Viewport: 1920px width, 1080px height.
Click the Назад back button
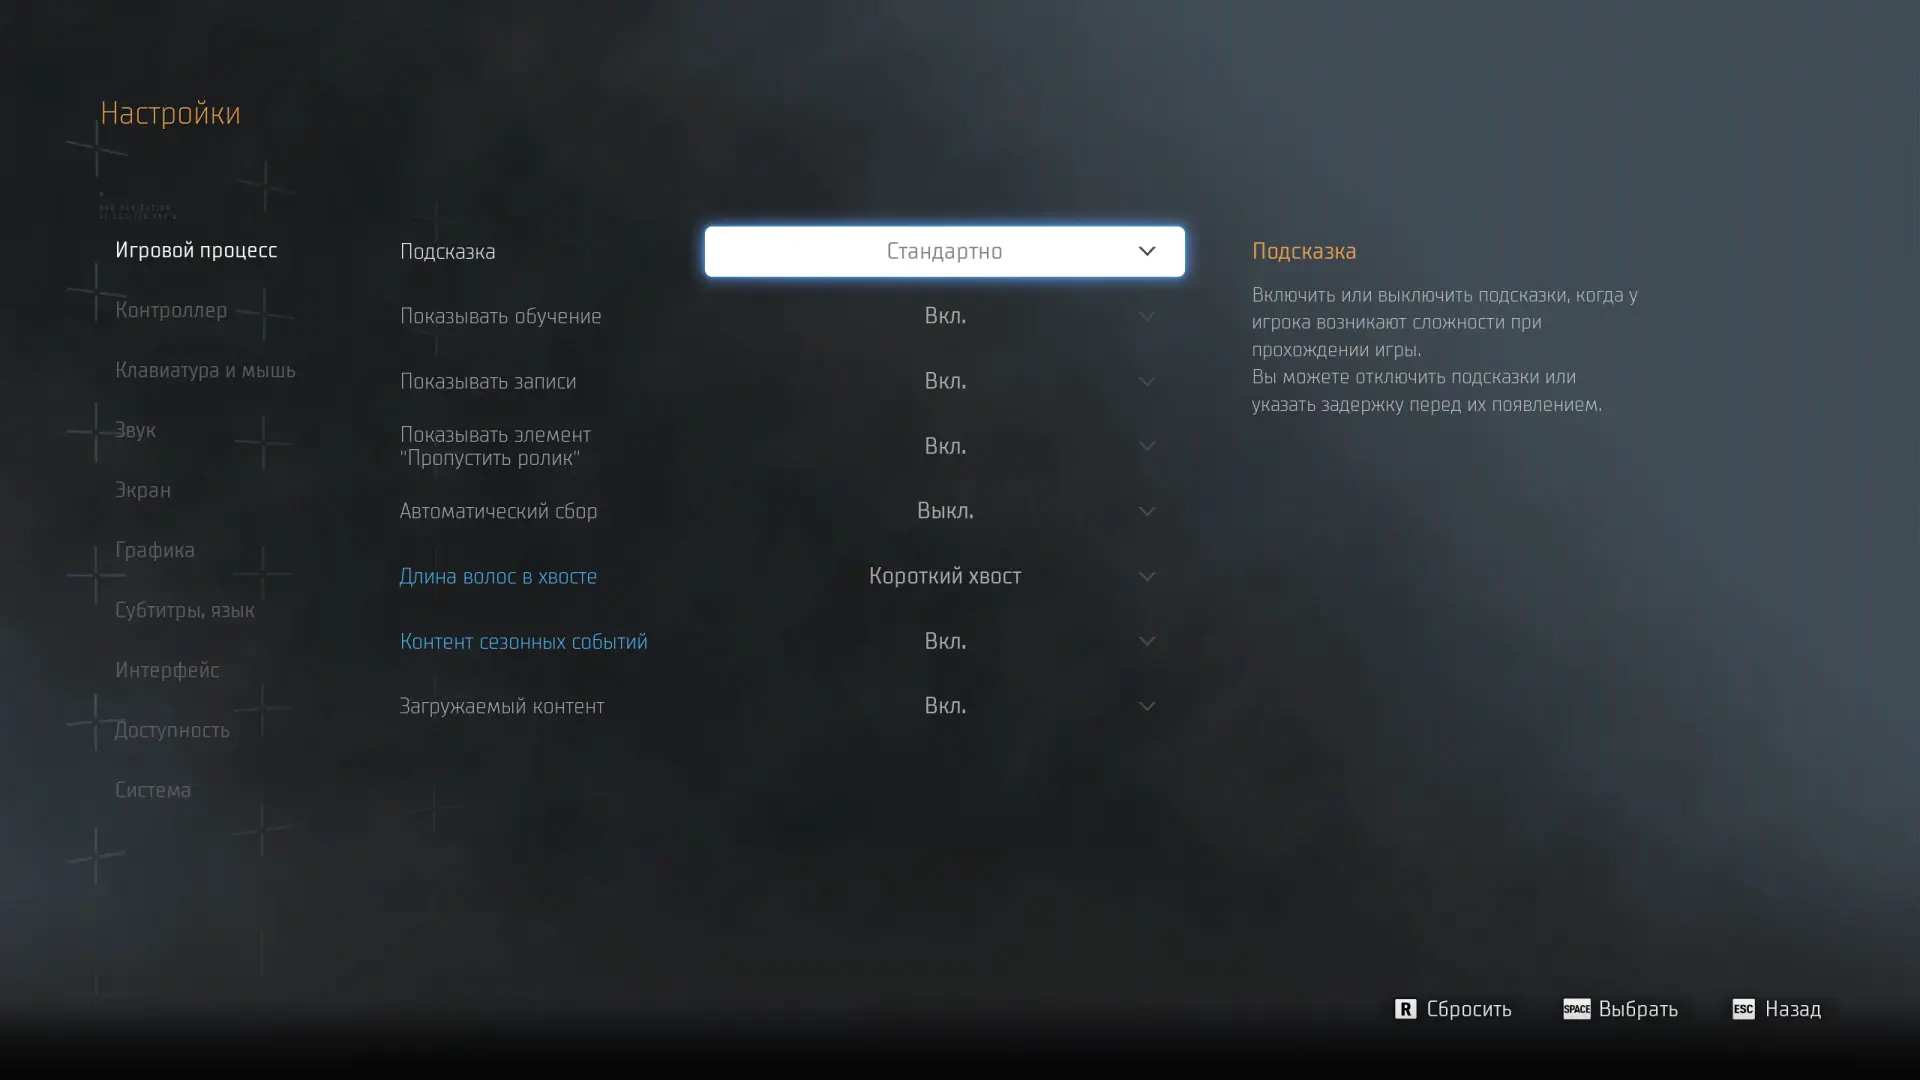1793,1009
